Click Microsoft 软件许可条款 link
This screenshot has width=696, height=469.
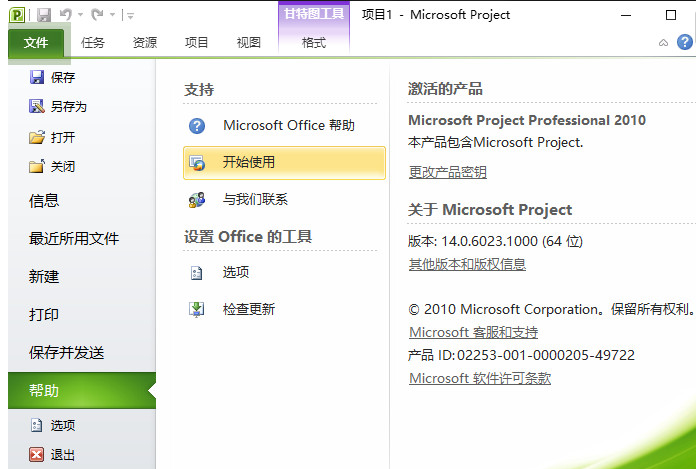(x=479, y=378)
